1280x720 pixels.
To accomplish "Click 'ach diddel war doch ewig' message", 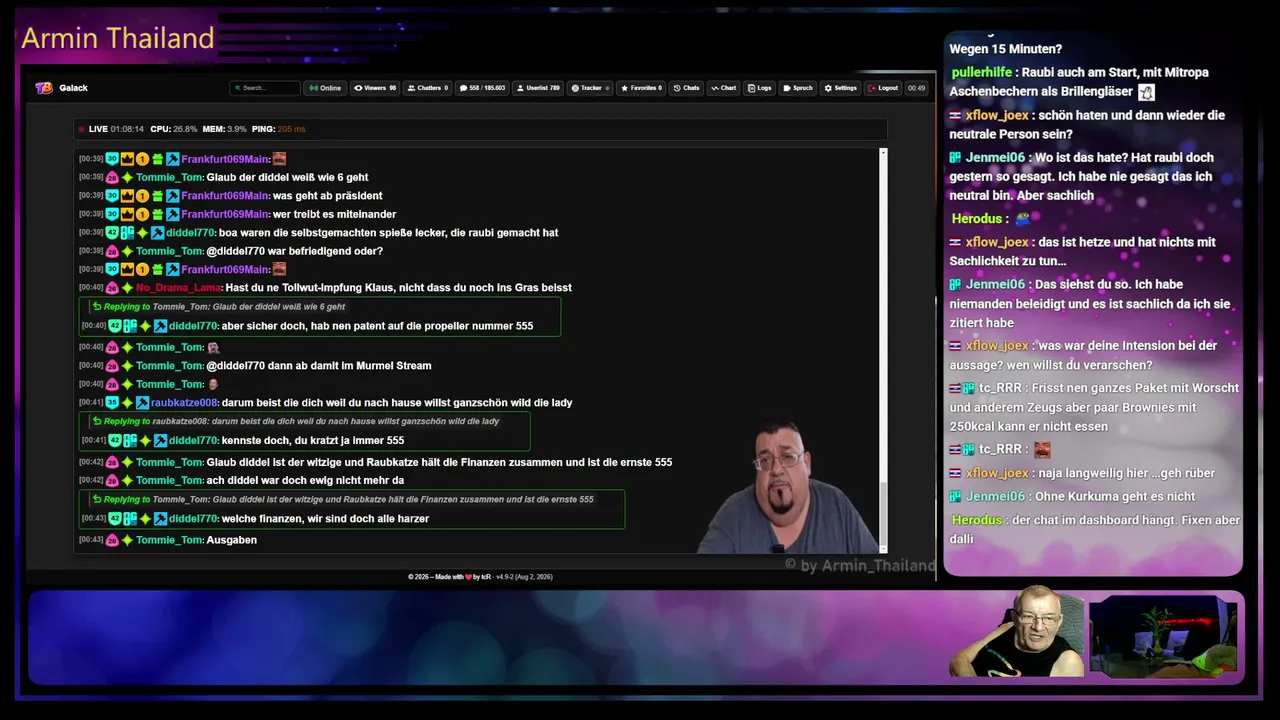I will click(305, 481).
